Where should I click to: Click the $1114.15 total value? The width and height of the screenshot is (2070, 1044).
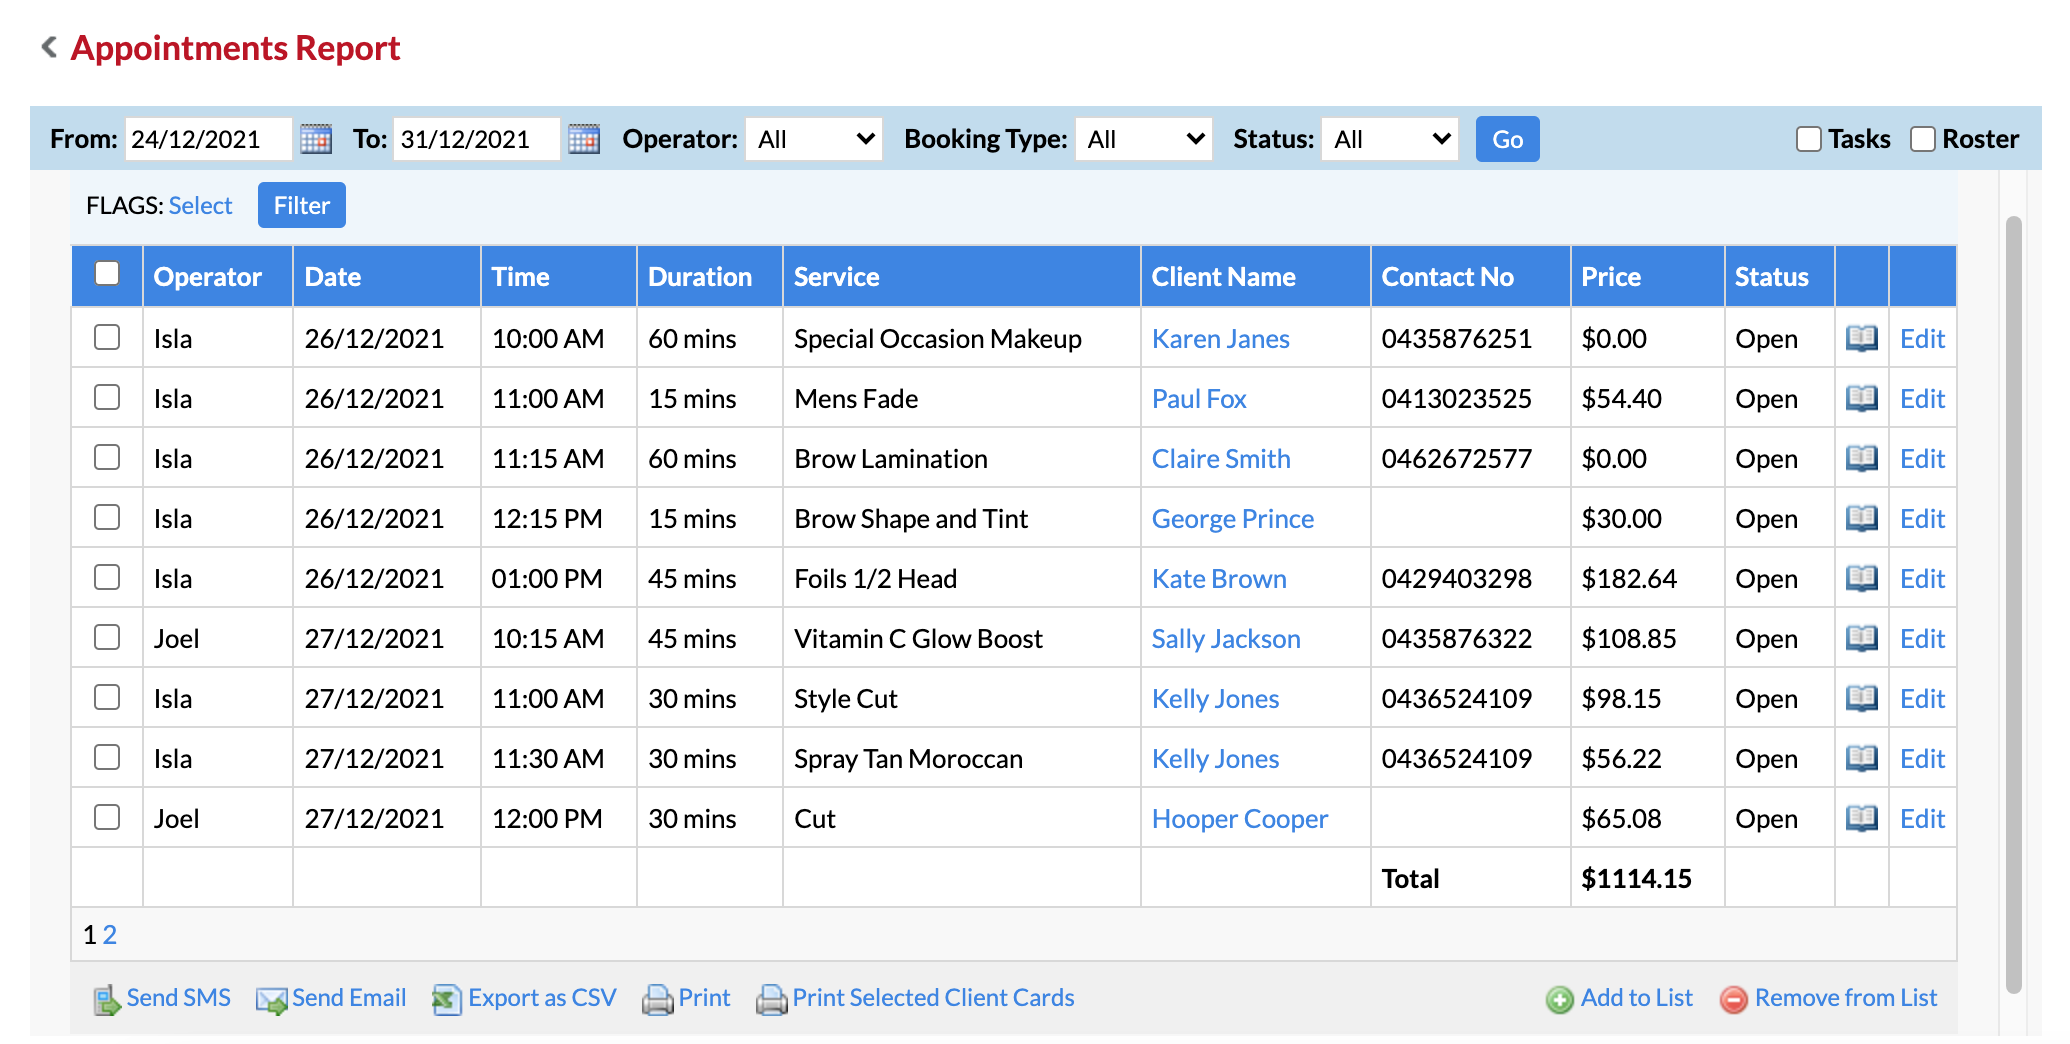click(x=1636, y=879)
